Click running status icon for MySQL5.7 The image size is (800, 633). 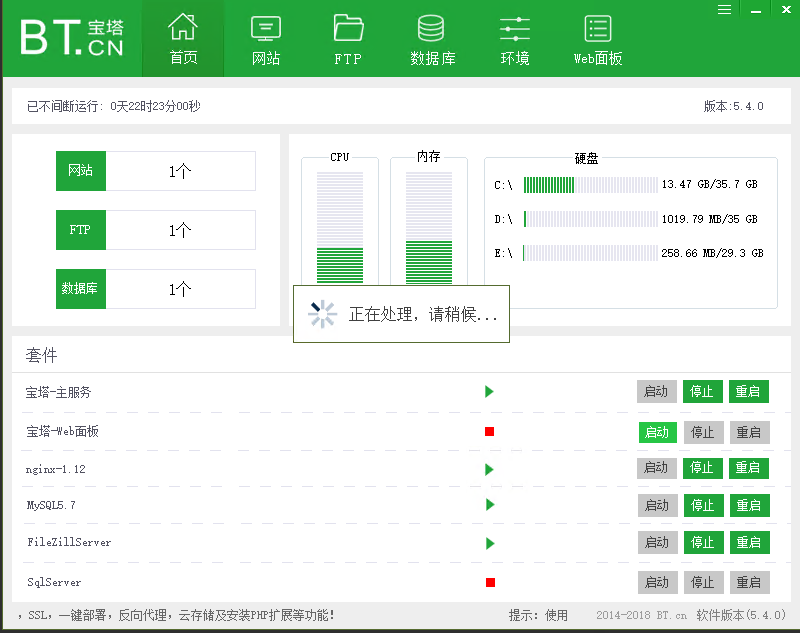point(490,505)
